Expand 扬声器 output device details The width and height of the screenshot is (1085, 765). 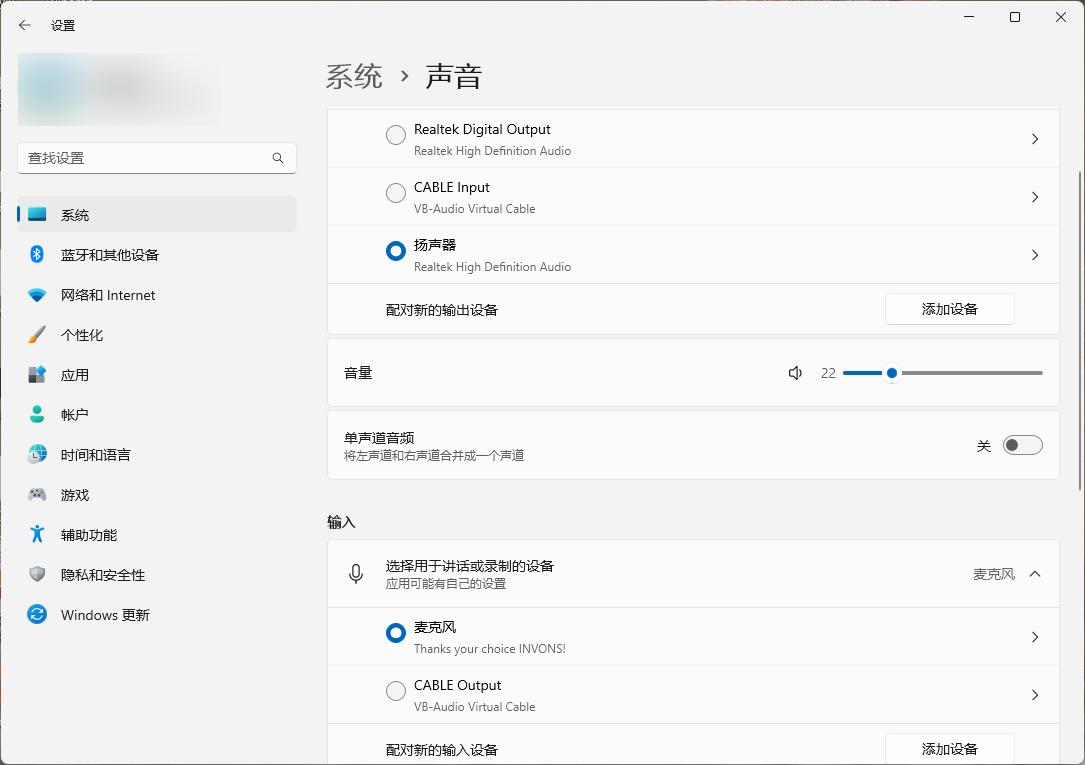1034,254
